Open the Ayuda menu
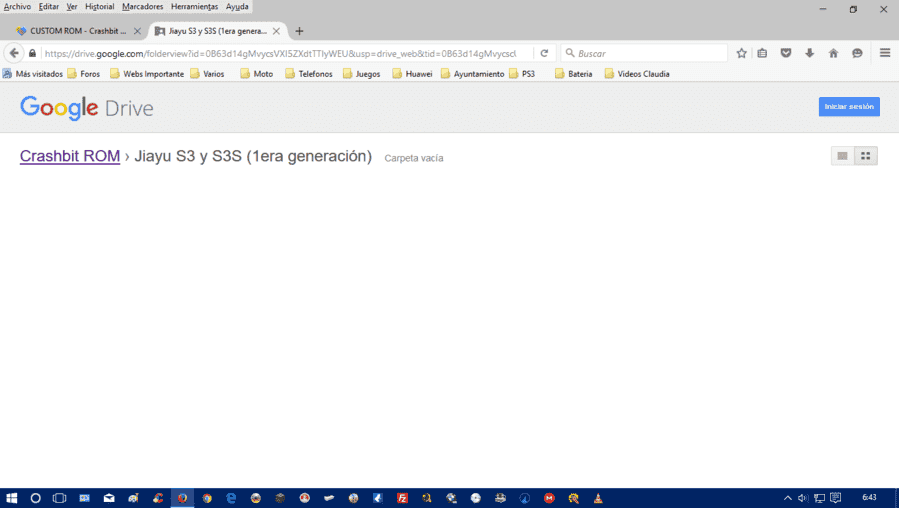The image size is (899, 508). click(x=237, y=6)
